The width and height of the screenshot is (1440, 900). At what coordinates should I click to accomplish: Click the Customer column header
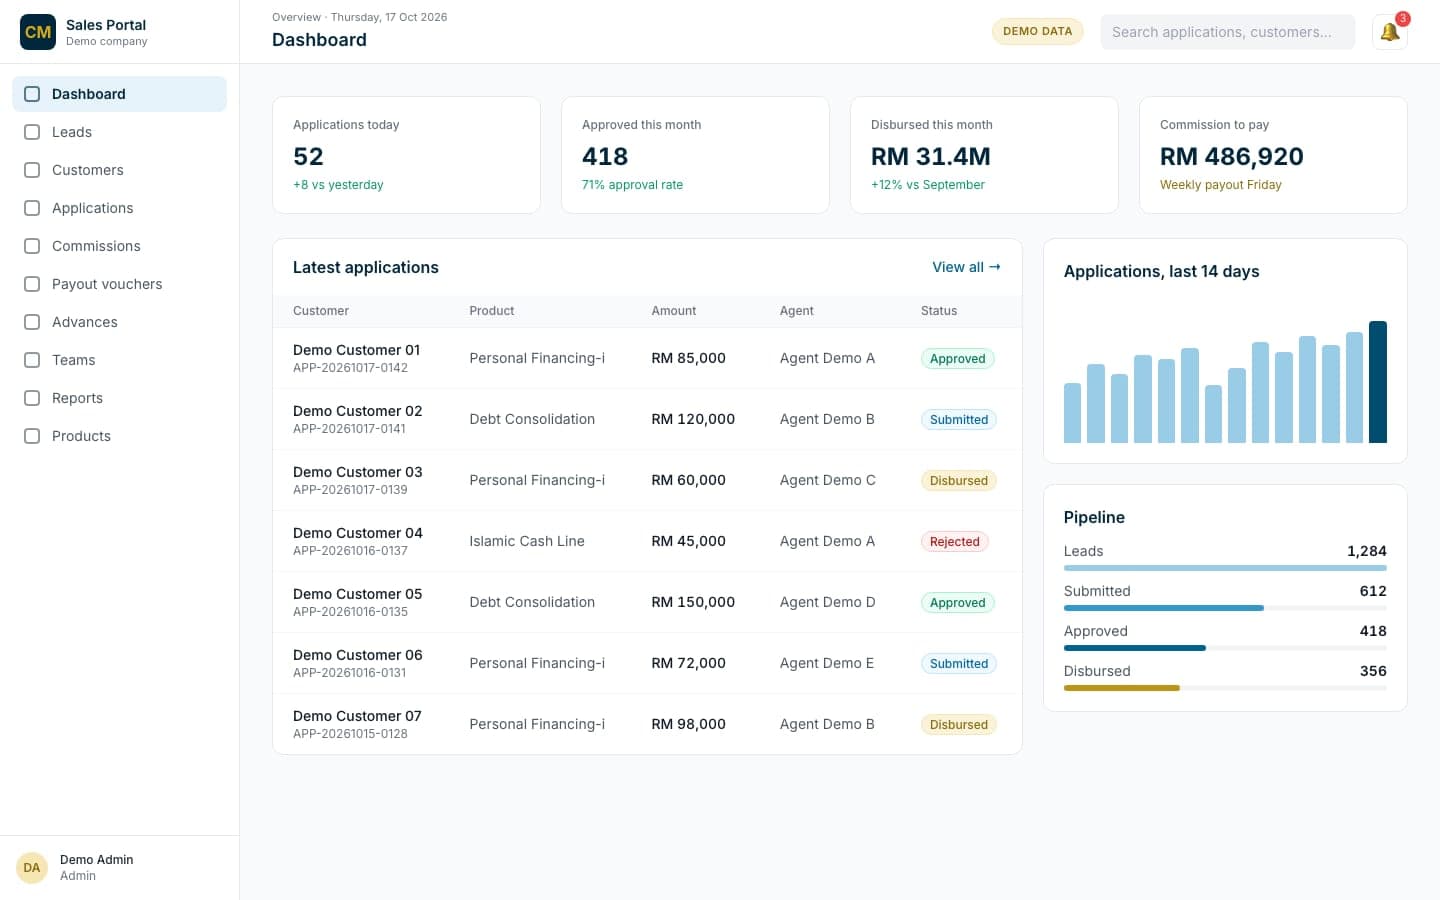pos(321,311)
